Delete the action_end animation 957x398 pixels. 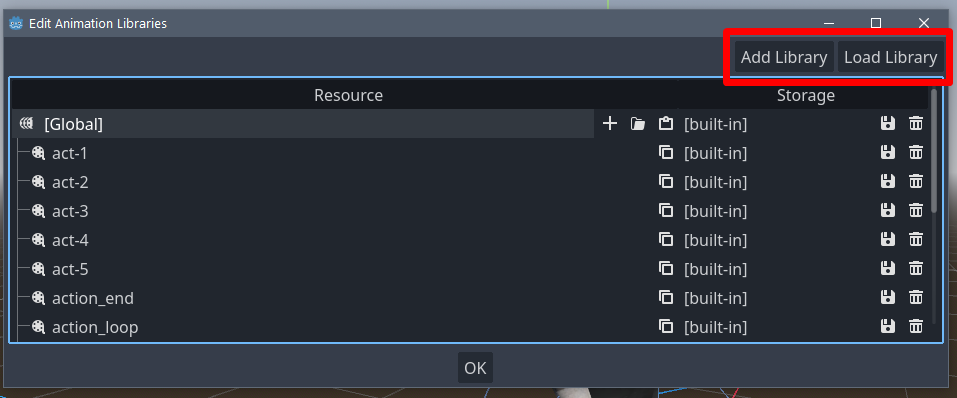point(916,298)
